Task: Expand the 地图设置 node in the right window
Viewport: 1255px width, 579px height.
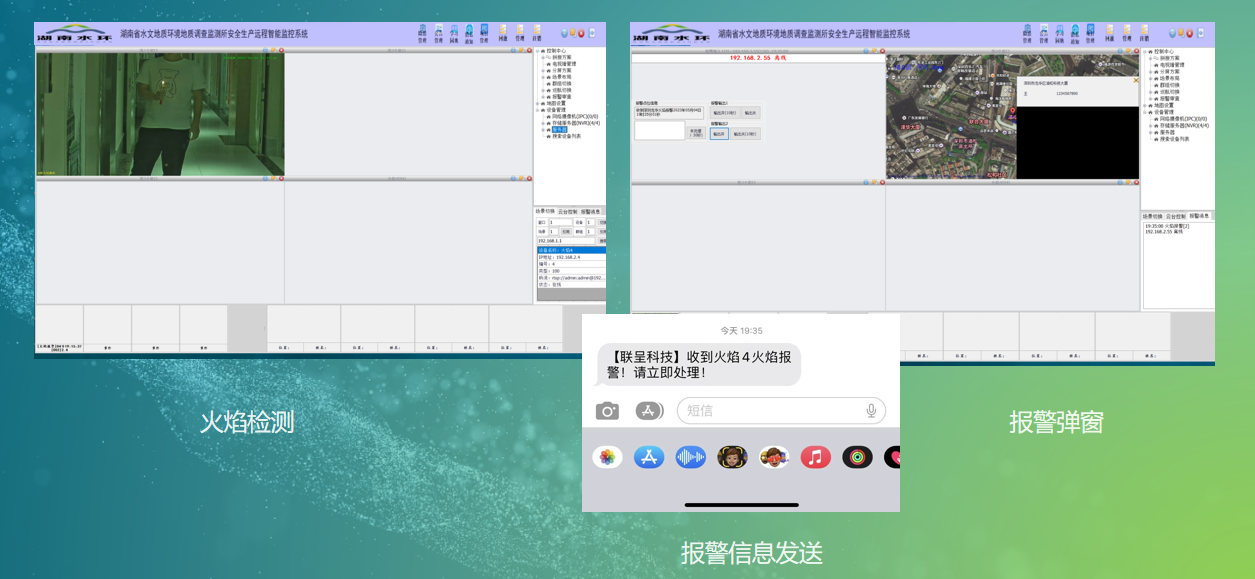Action: pyautogui.click(x=1147, y=106)
